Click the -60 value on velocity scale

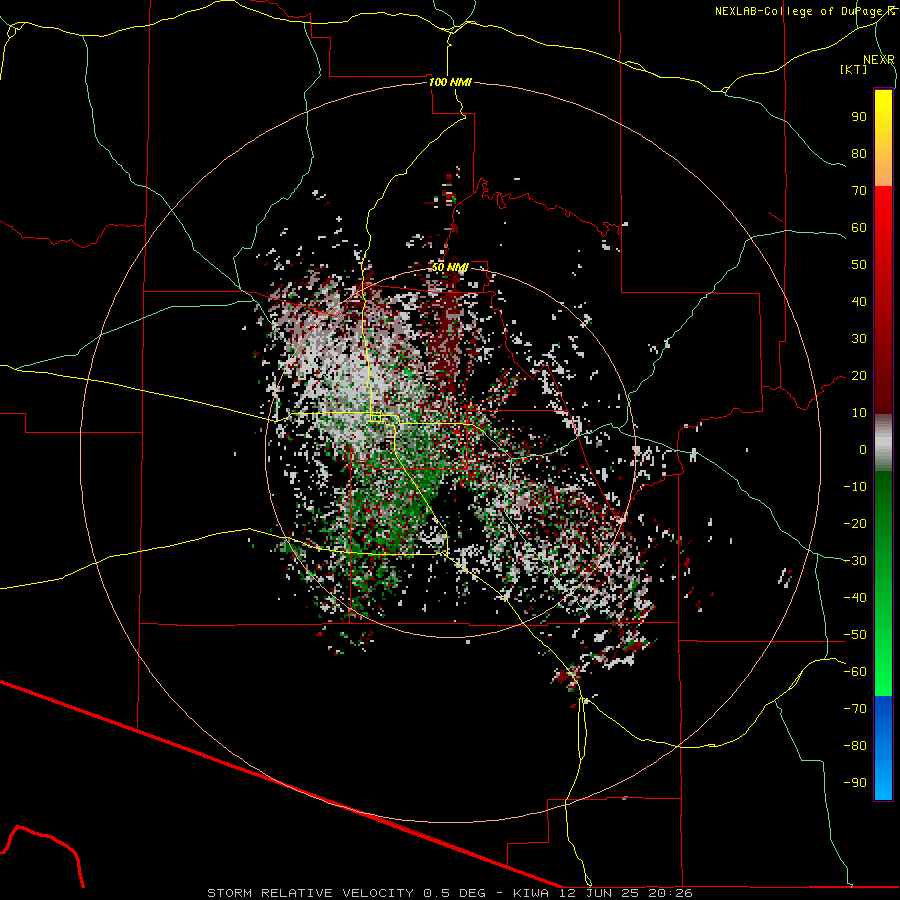point(855,672)
